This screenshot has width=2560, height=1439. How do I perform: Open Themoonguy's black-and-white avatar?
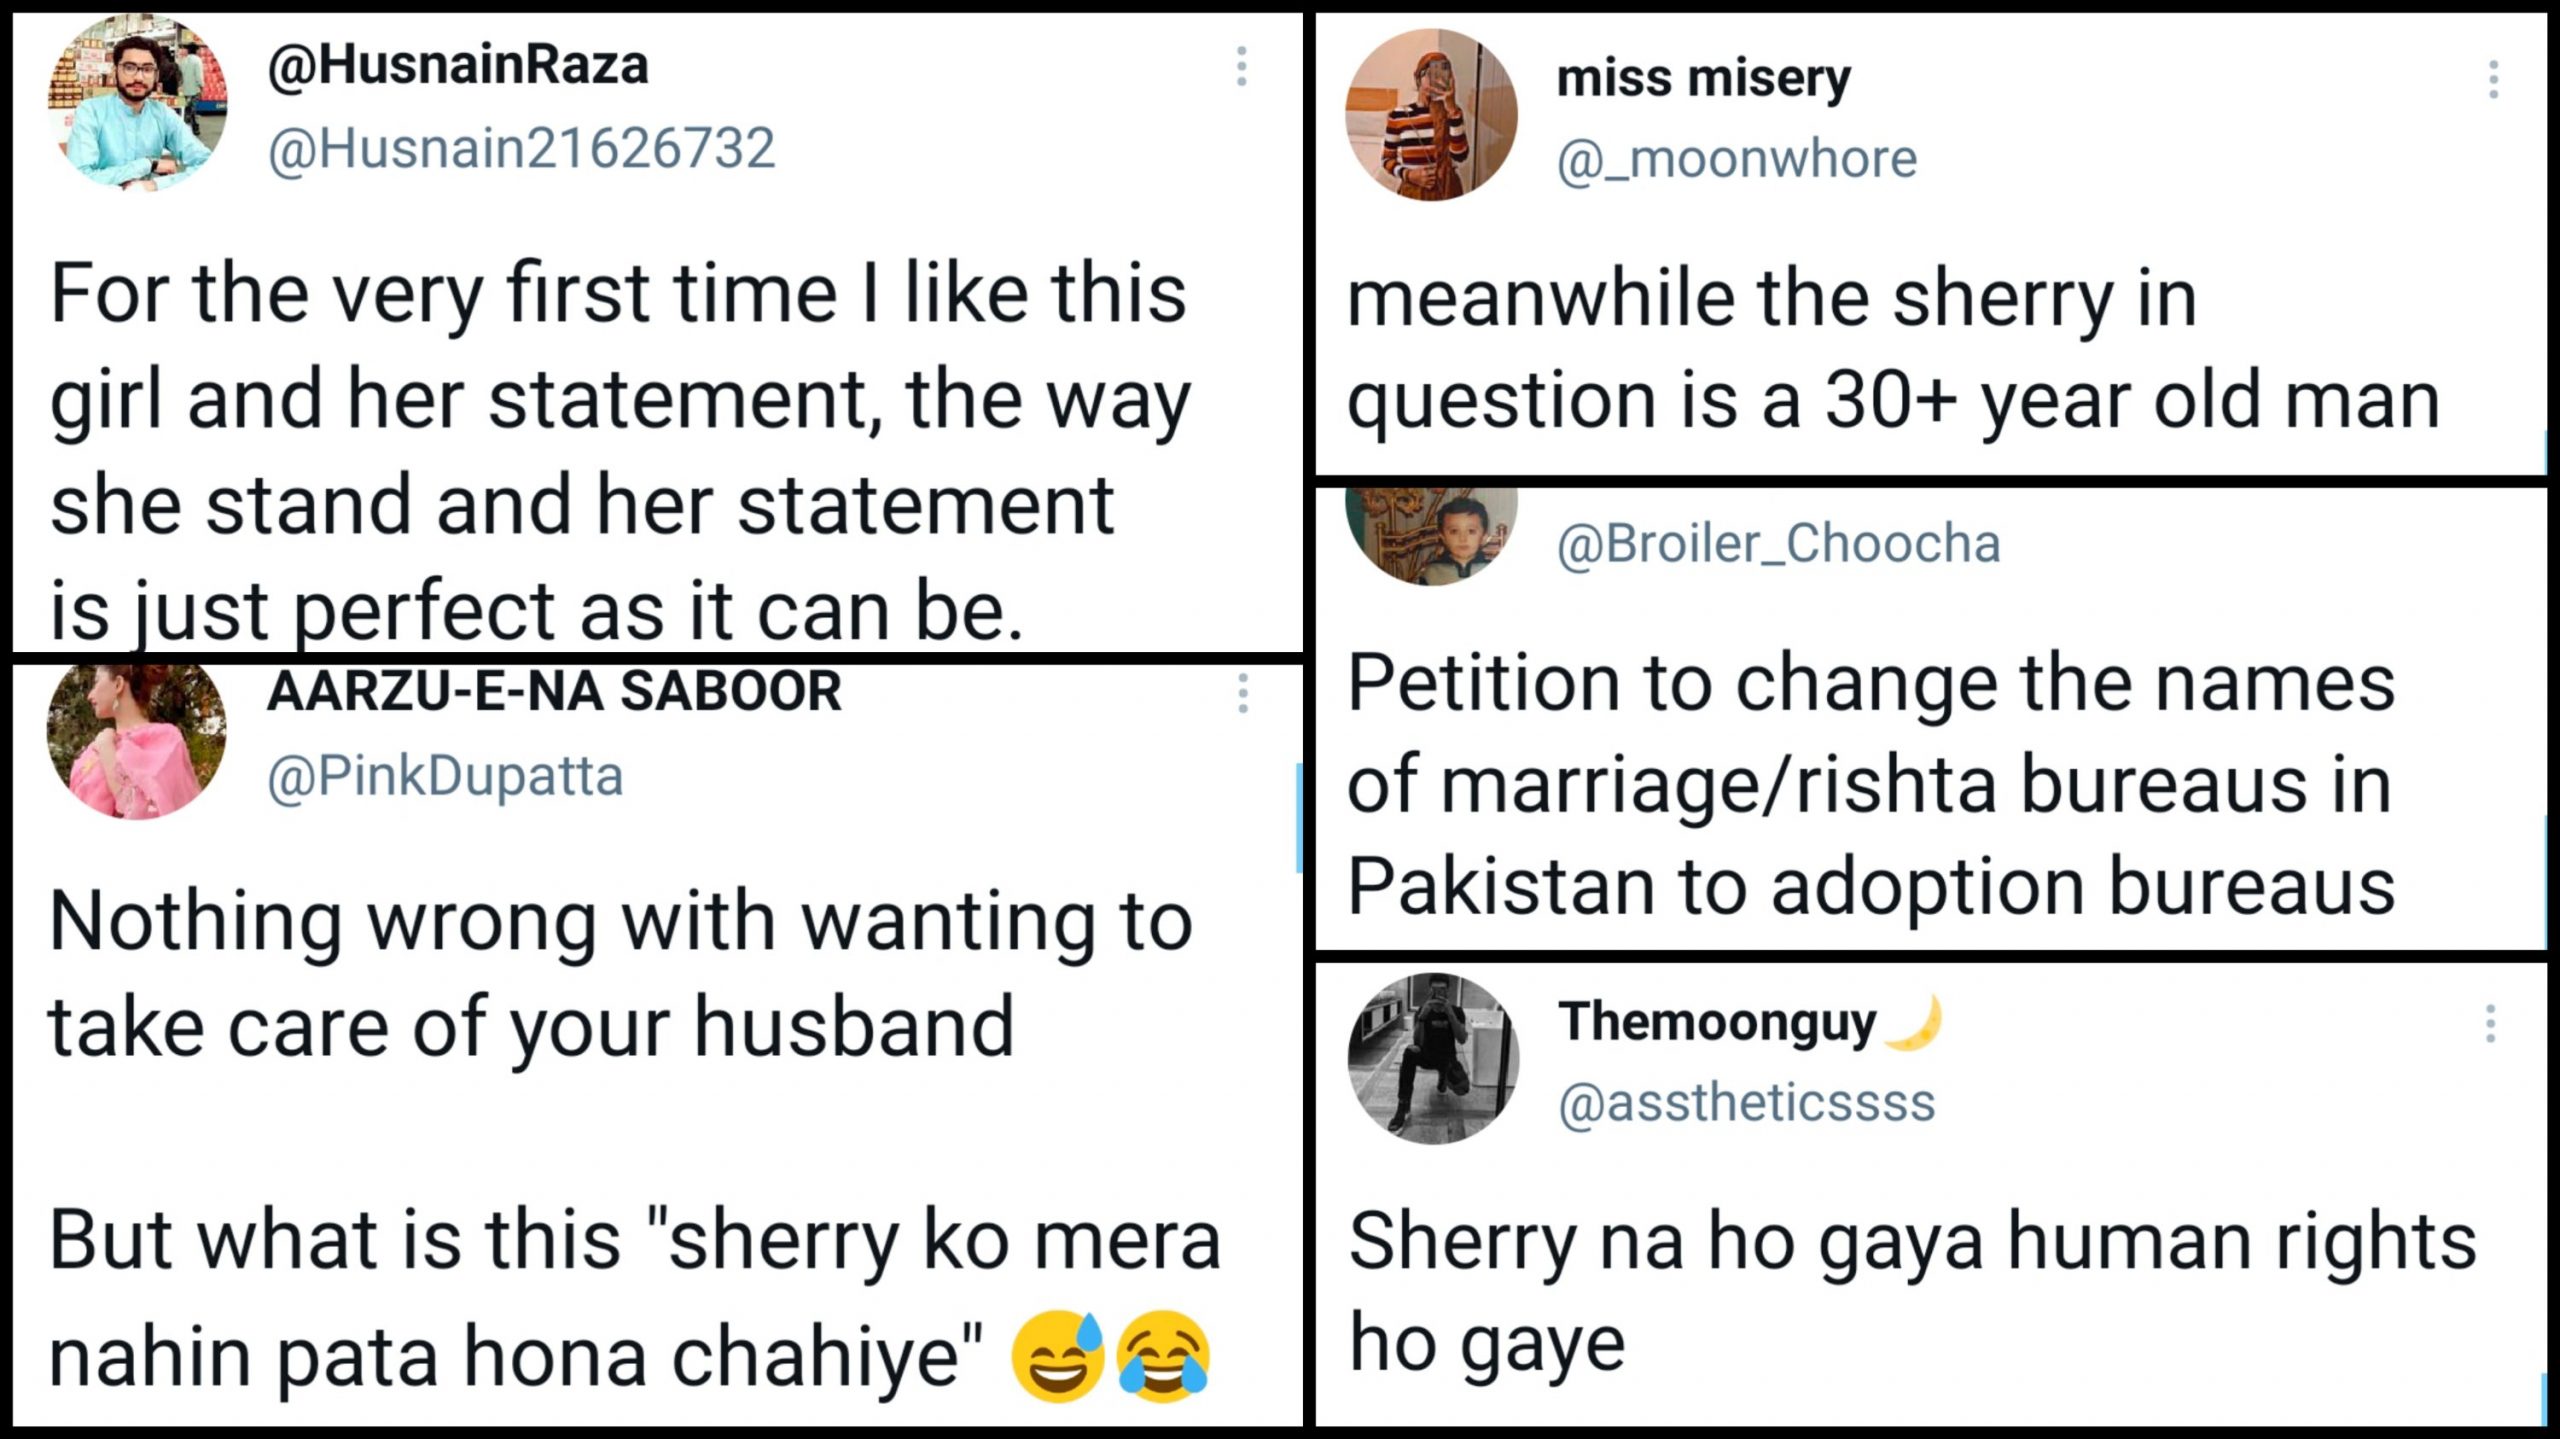[x=1433, y=1058]
